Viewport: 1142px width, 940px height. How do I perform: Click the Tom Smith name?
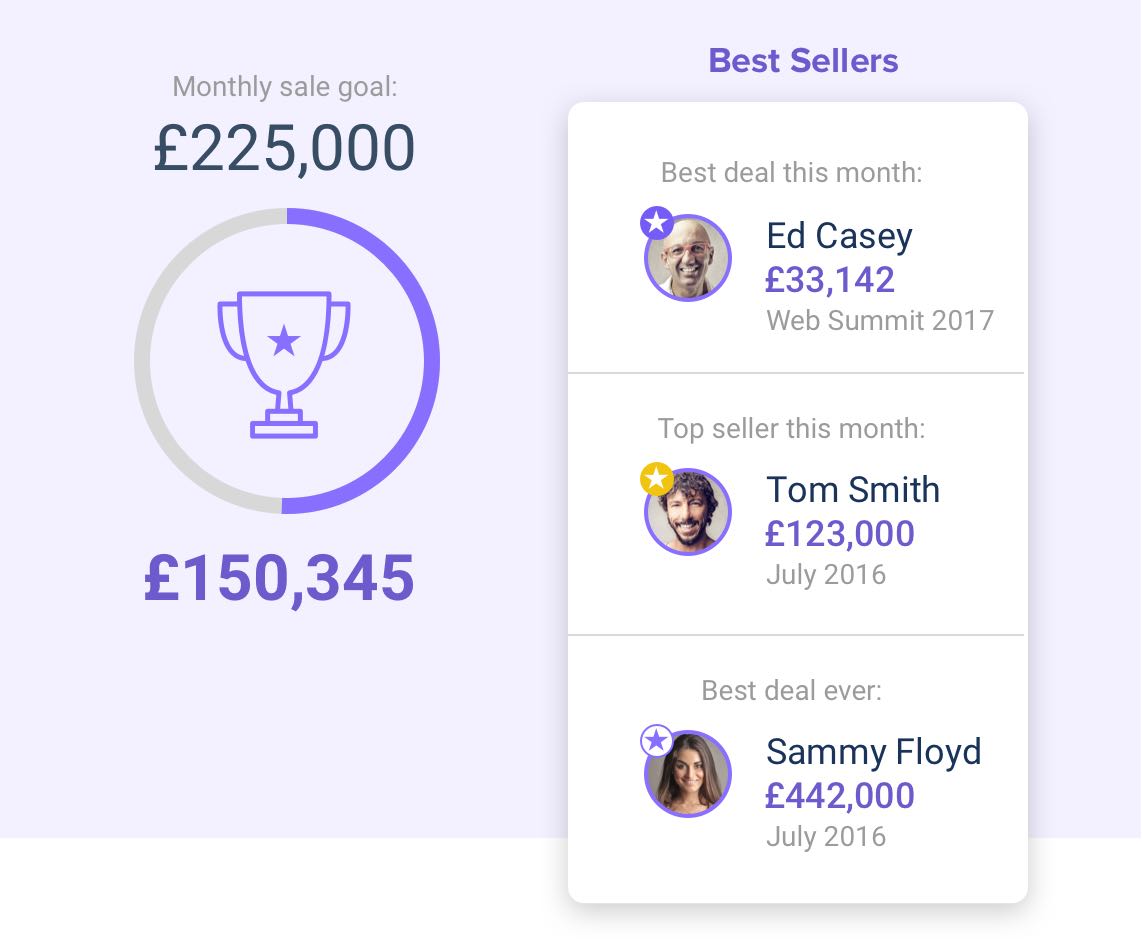tap(853, 489)
